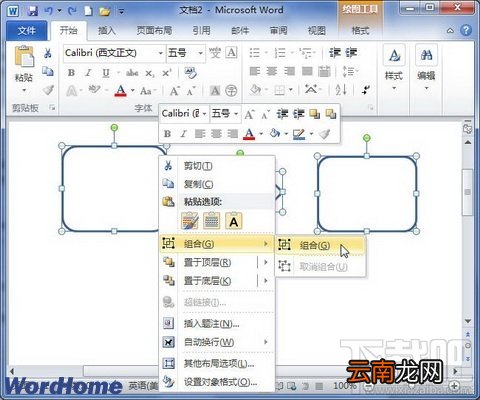Click align text left in ribbon paragraph group
The width and height of the screenshot is (480, 400).
[255, 71]
